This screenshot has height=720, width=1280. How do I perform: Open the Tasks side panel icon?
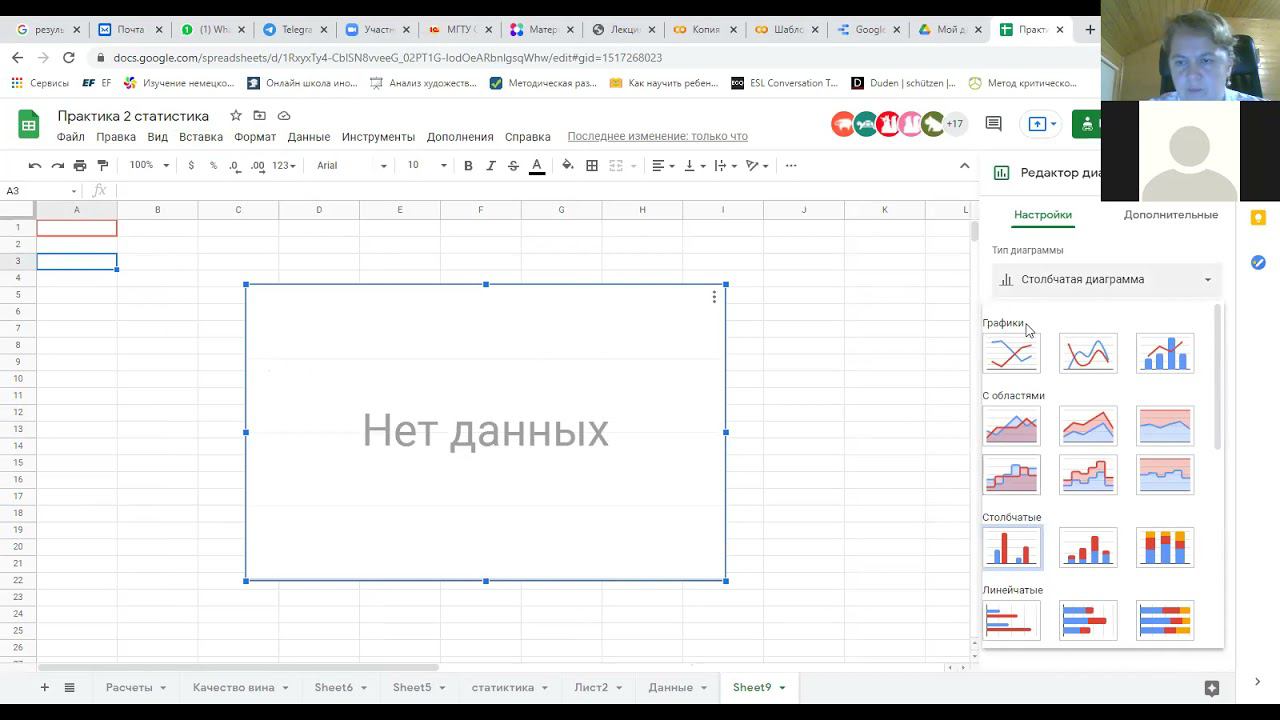[x=1258, y=262]
